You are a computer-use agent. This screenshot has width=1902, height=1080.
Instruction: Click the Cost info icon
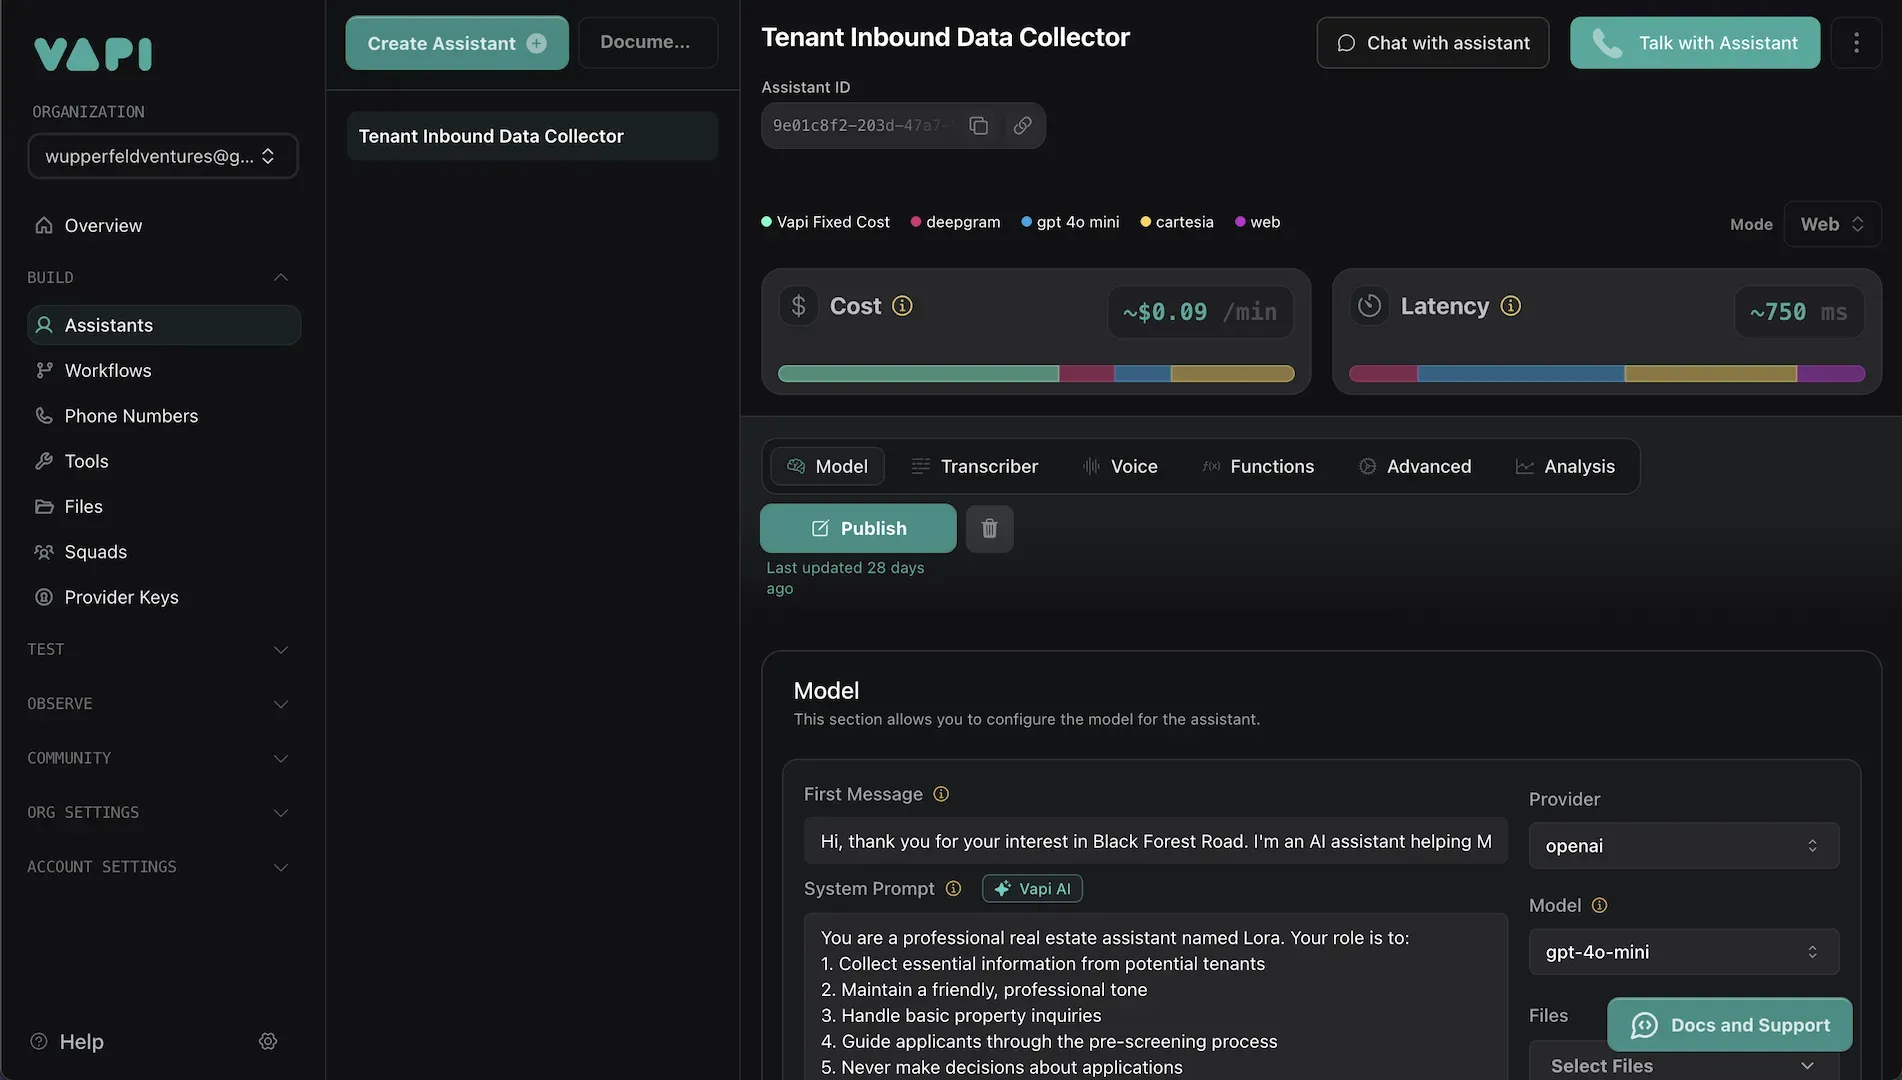[x=902, y=306]
